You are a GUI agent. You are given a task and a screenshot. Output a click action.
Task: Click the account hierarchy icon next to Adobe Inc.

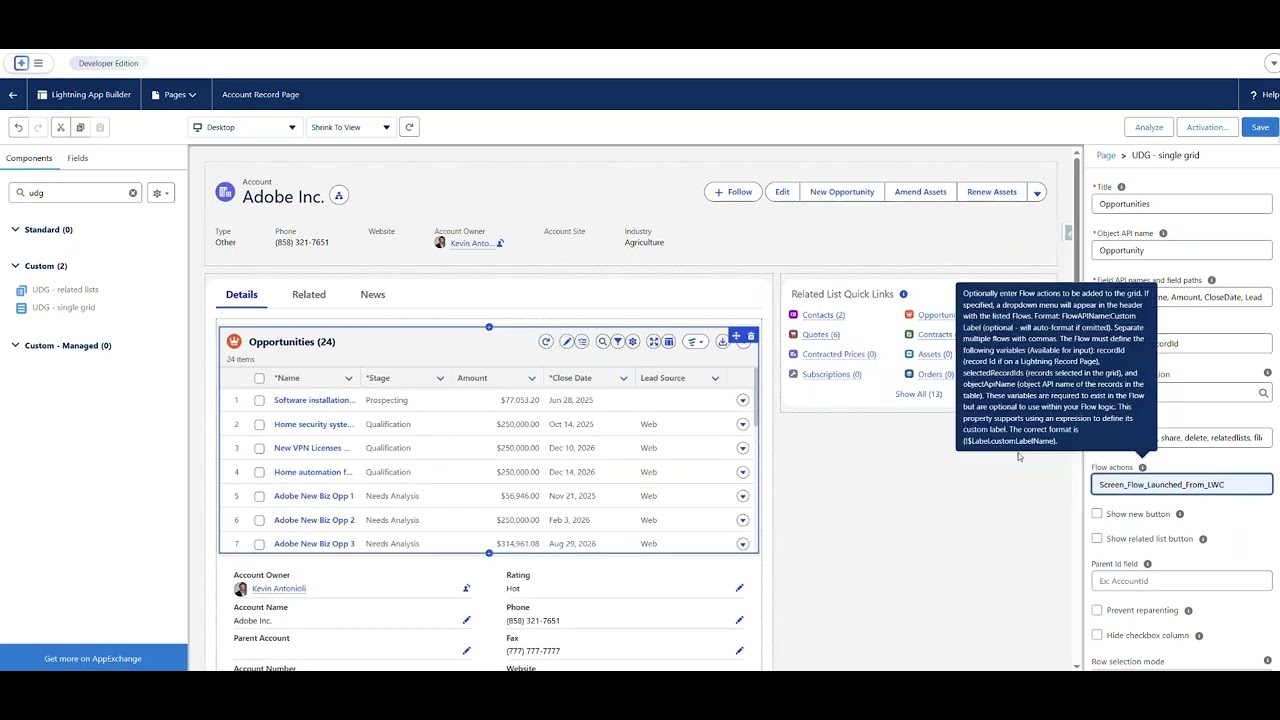[339, 196]
